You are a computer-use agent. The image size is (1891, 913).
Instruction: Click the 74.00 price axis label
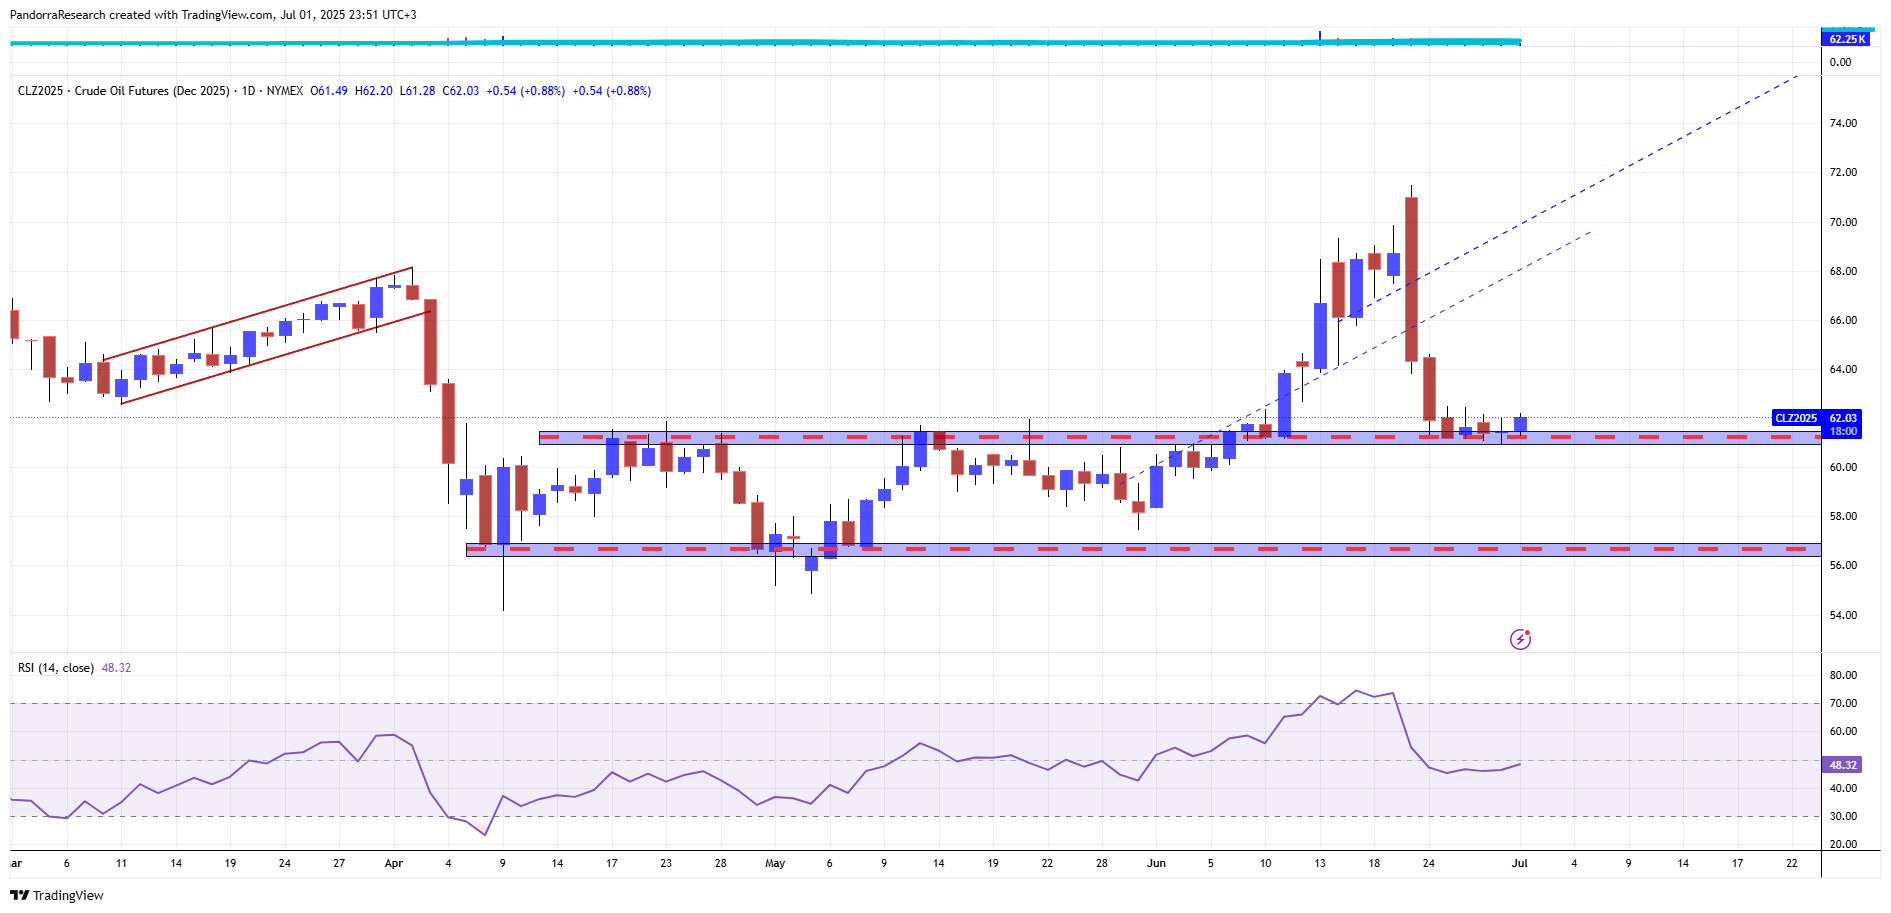(1843, 123)
